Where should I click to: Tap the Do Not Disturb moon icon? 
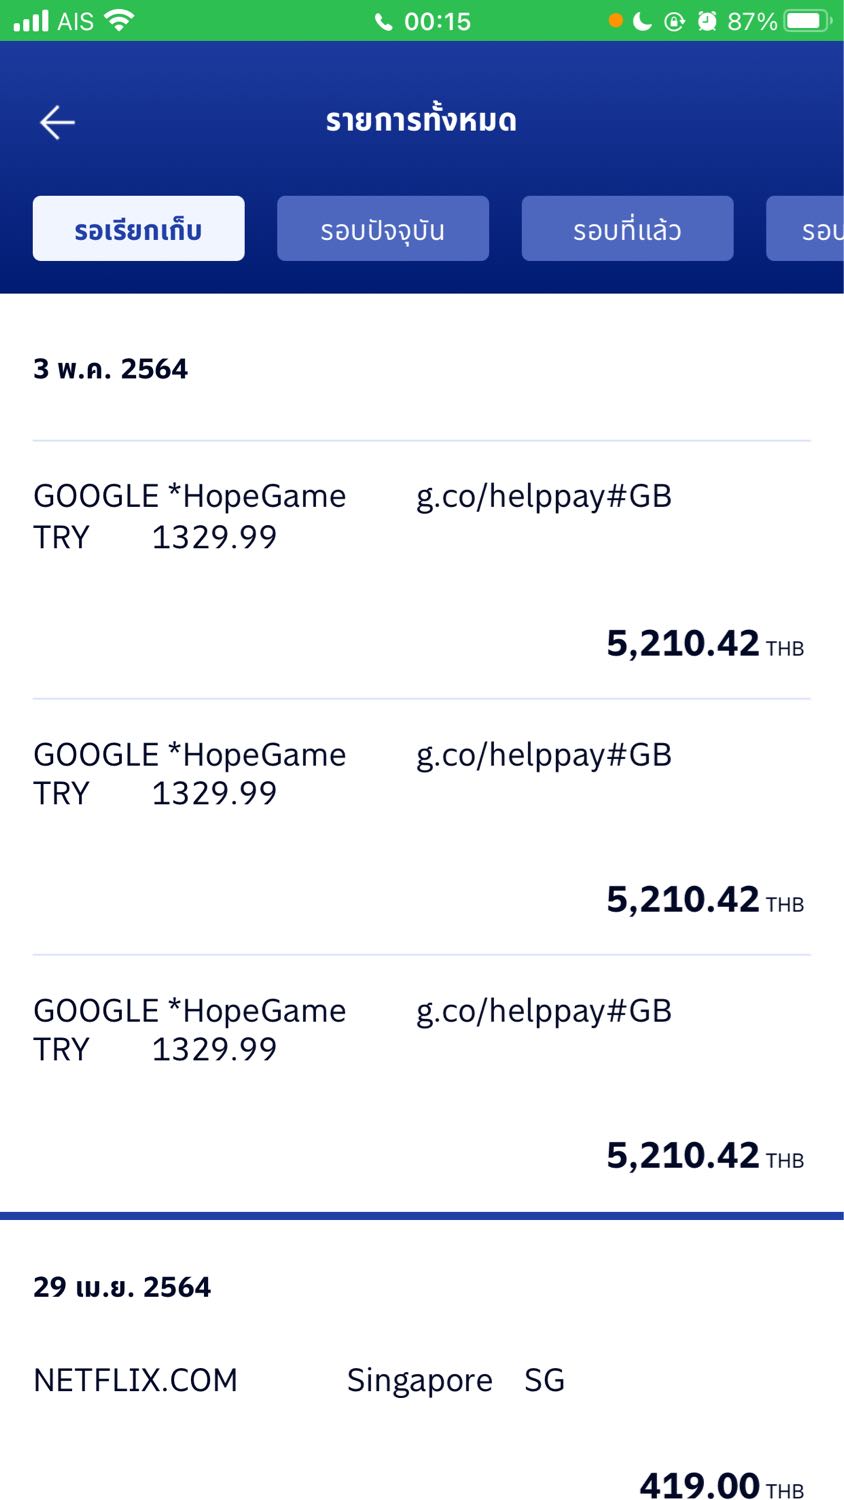coord(643,21)
